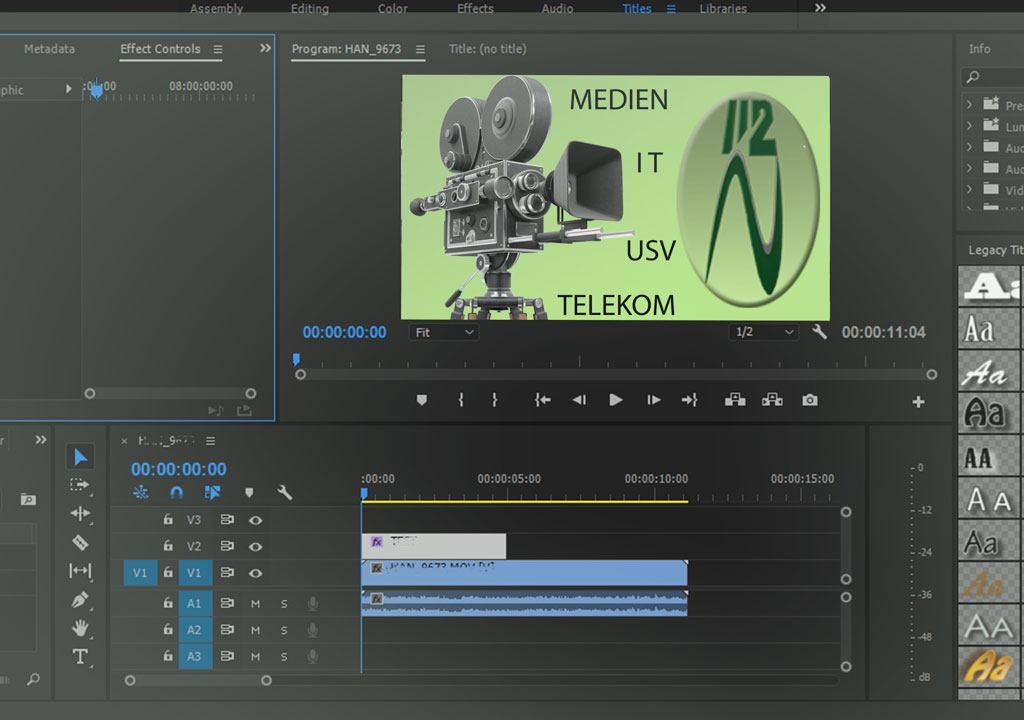Step back one frame
1024x720 pixels.
(579, 400)
